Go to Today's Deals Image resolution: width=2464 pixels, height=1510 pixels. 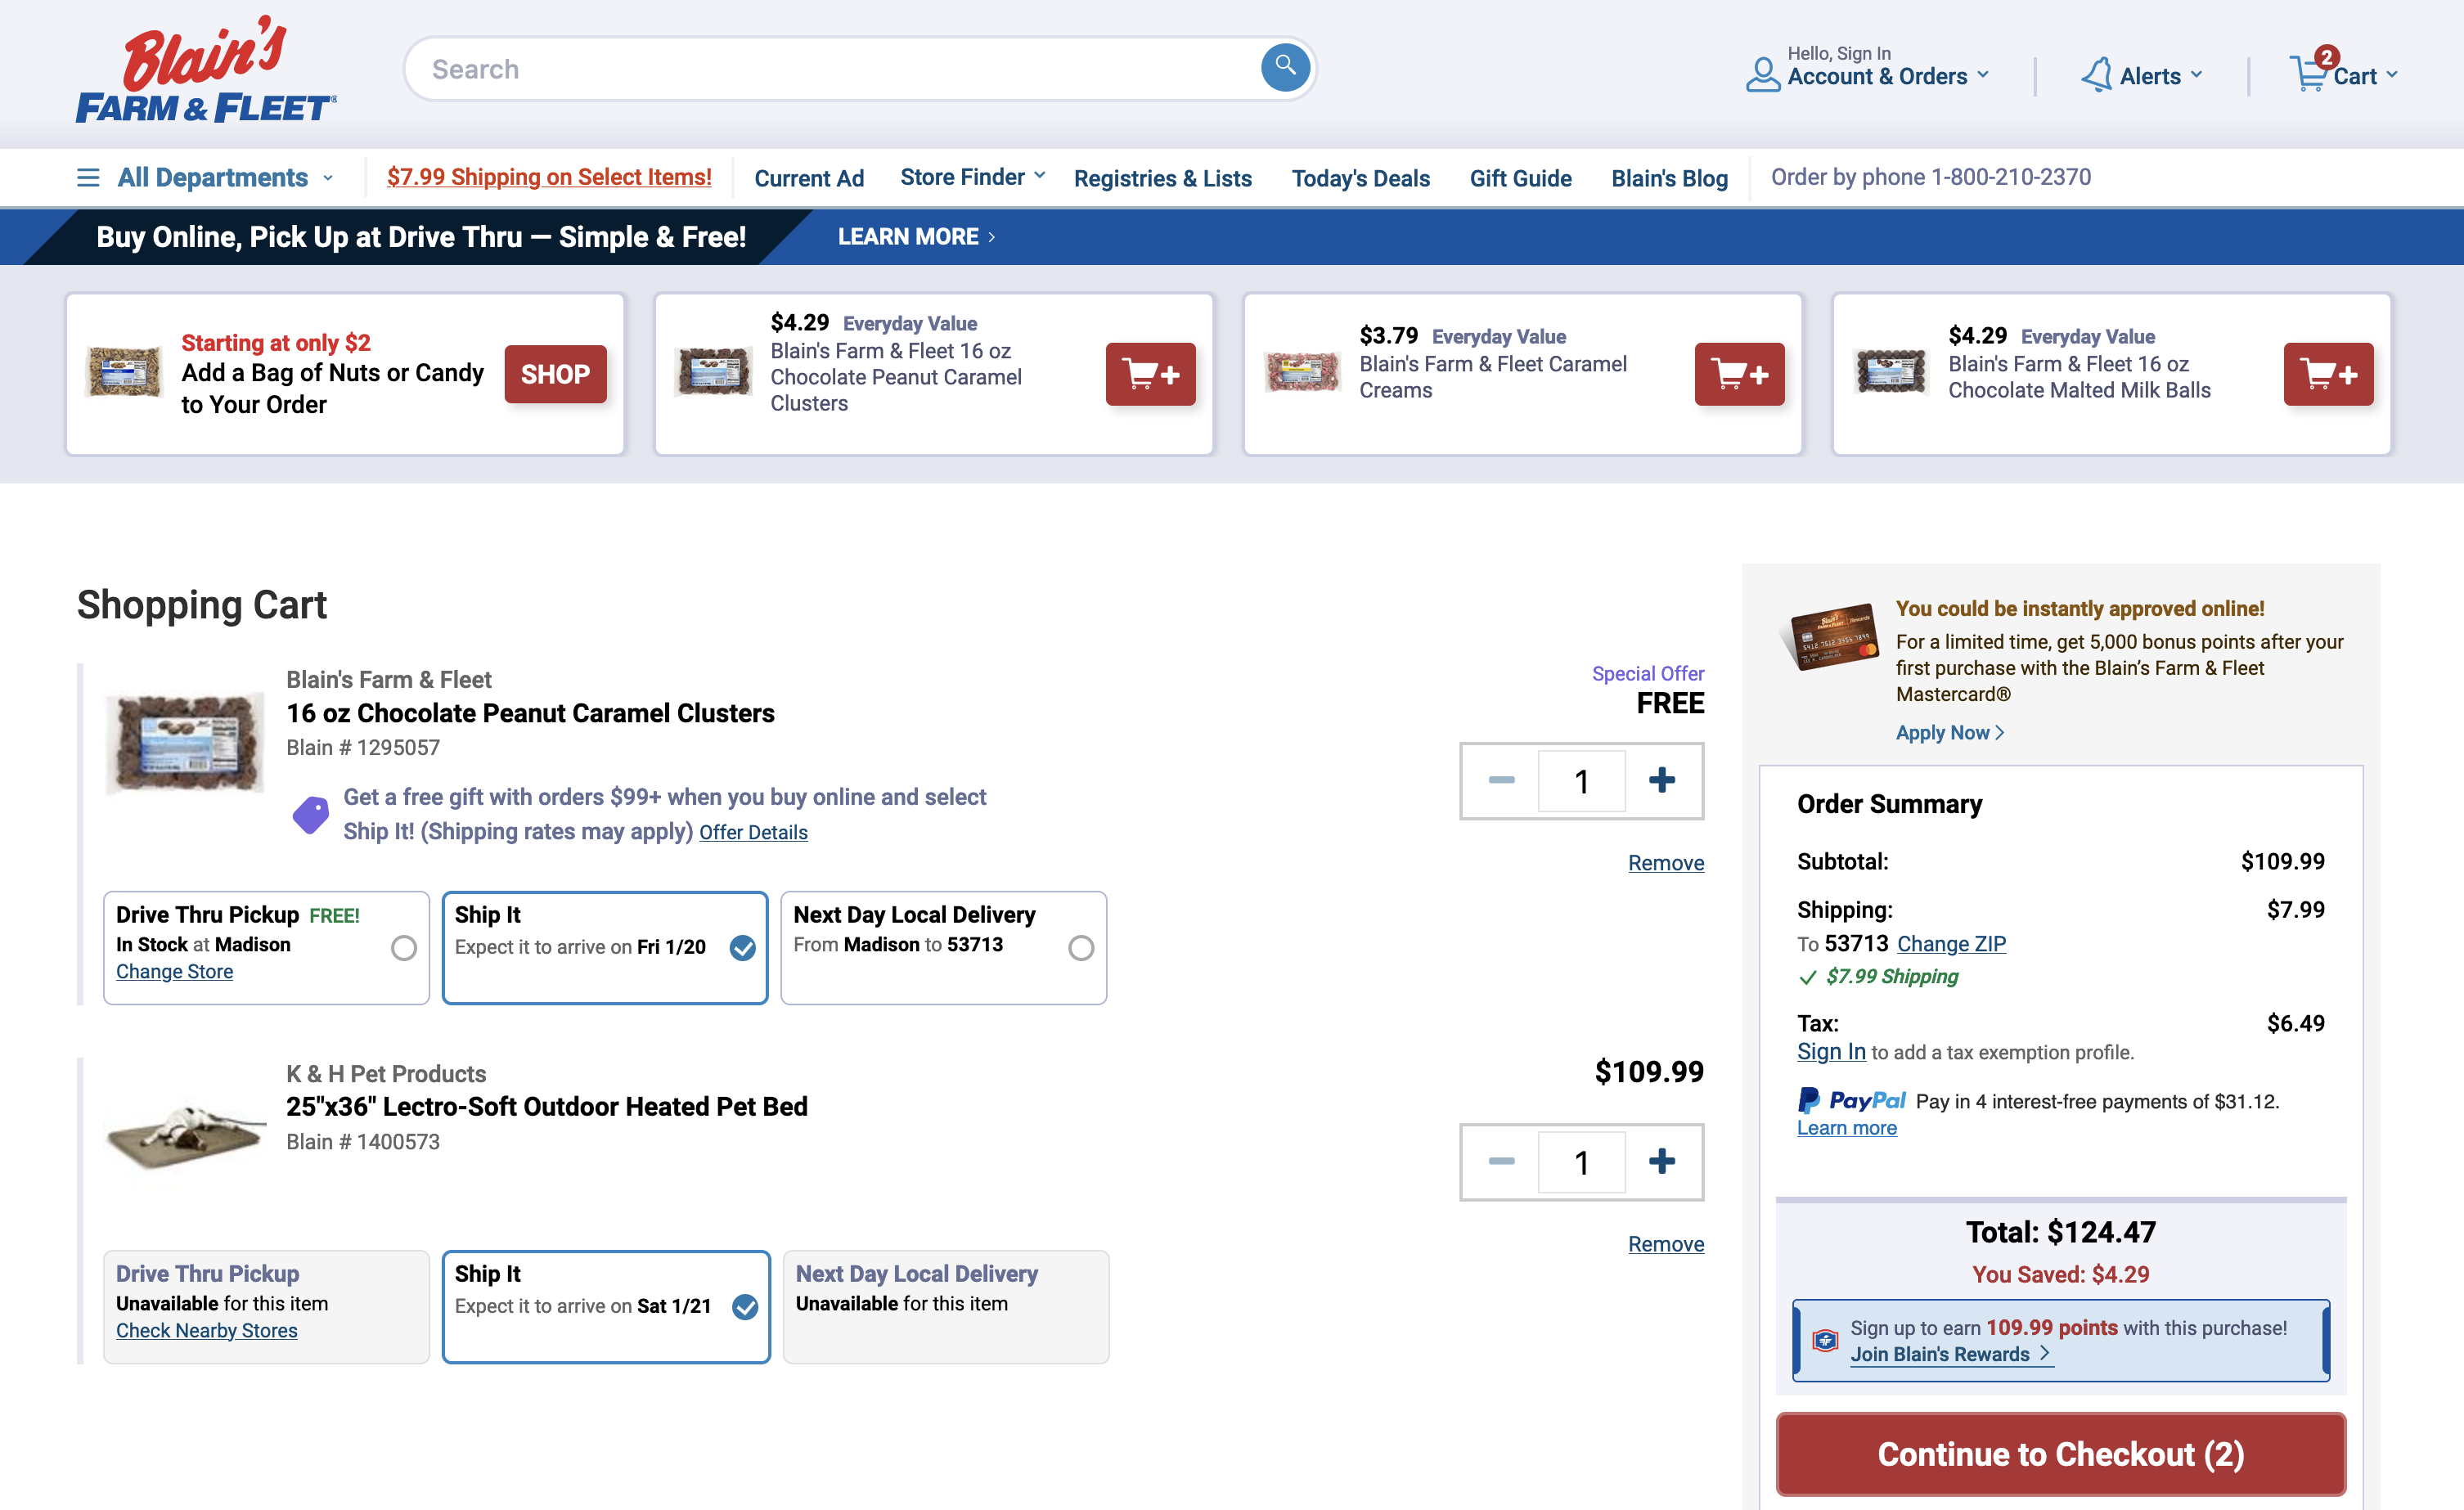pos(1360,178)
